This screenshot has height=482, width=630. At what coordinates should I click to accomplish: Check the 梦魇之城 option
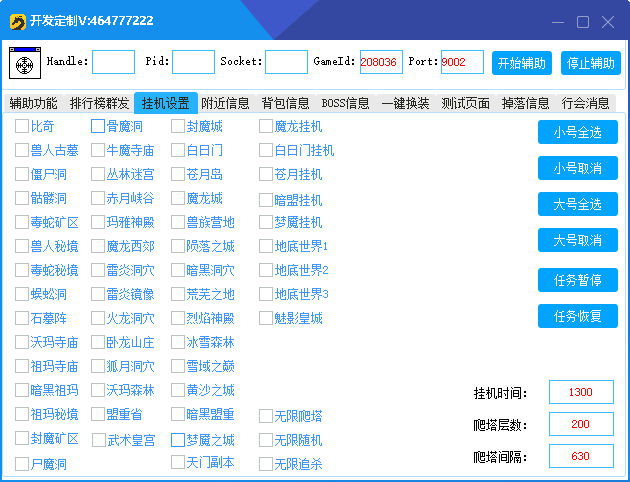coord(178,440)
